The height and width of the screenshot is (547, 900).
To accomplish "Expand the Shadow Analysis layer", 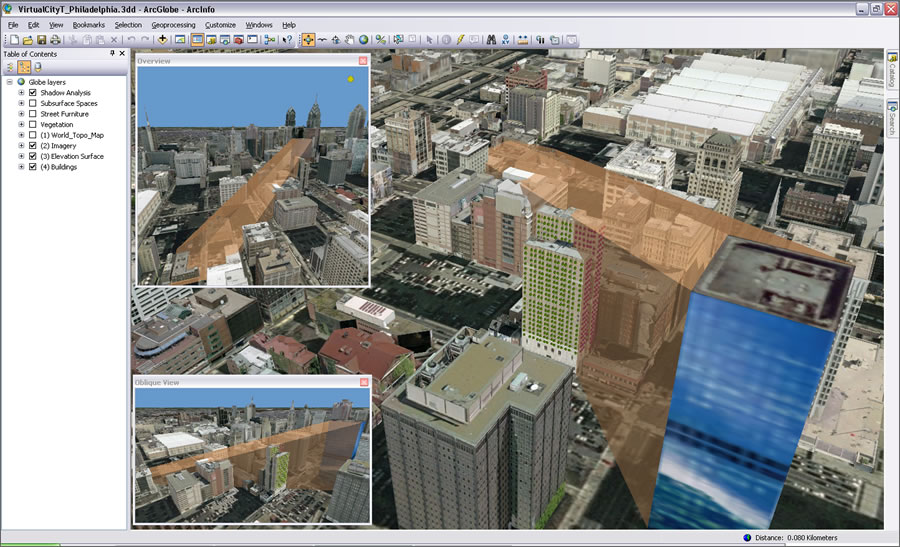I will (x=21, y=92).
